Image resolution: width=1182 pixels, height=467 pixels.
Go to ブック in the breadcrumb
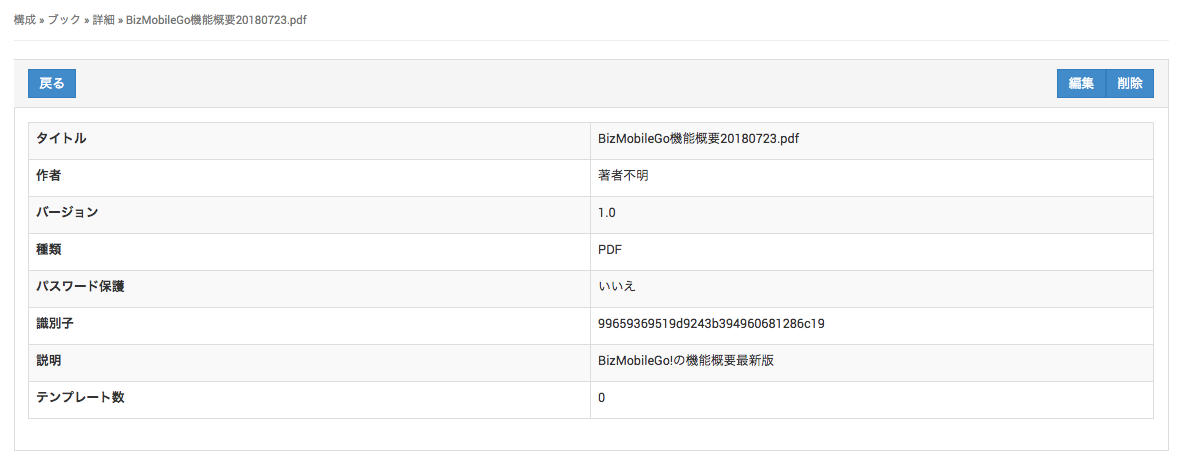point(65,20)
